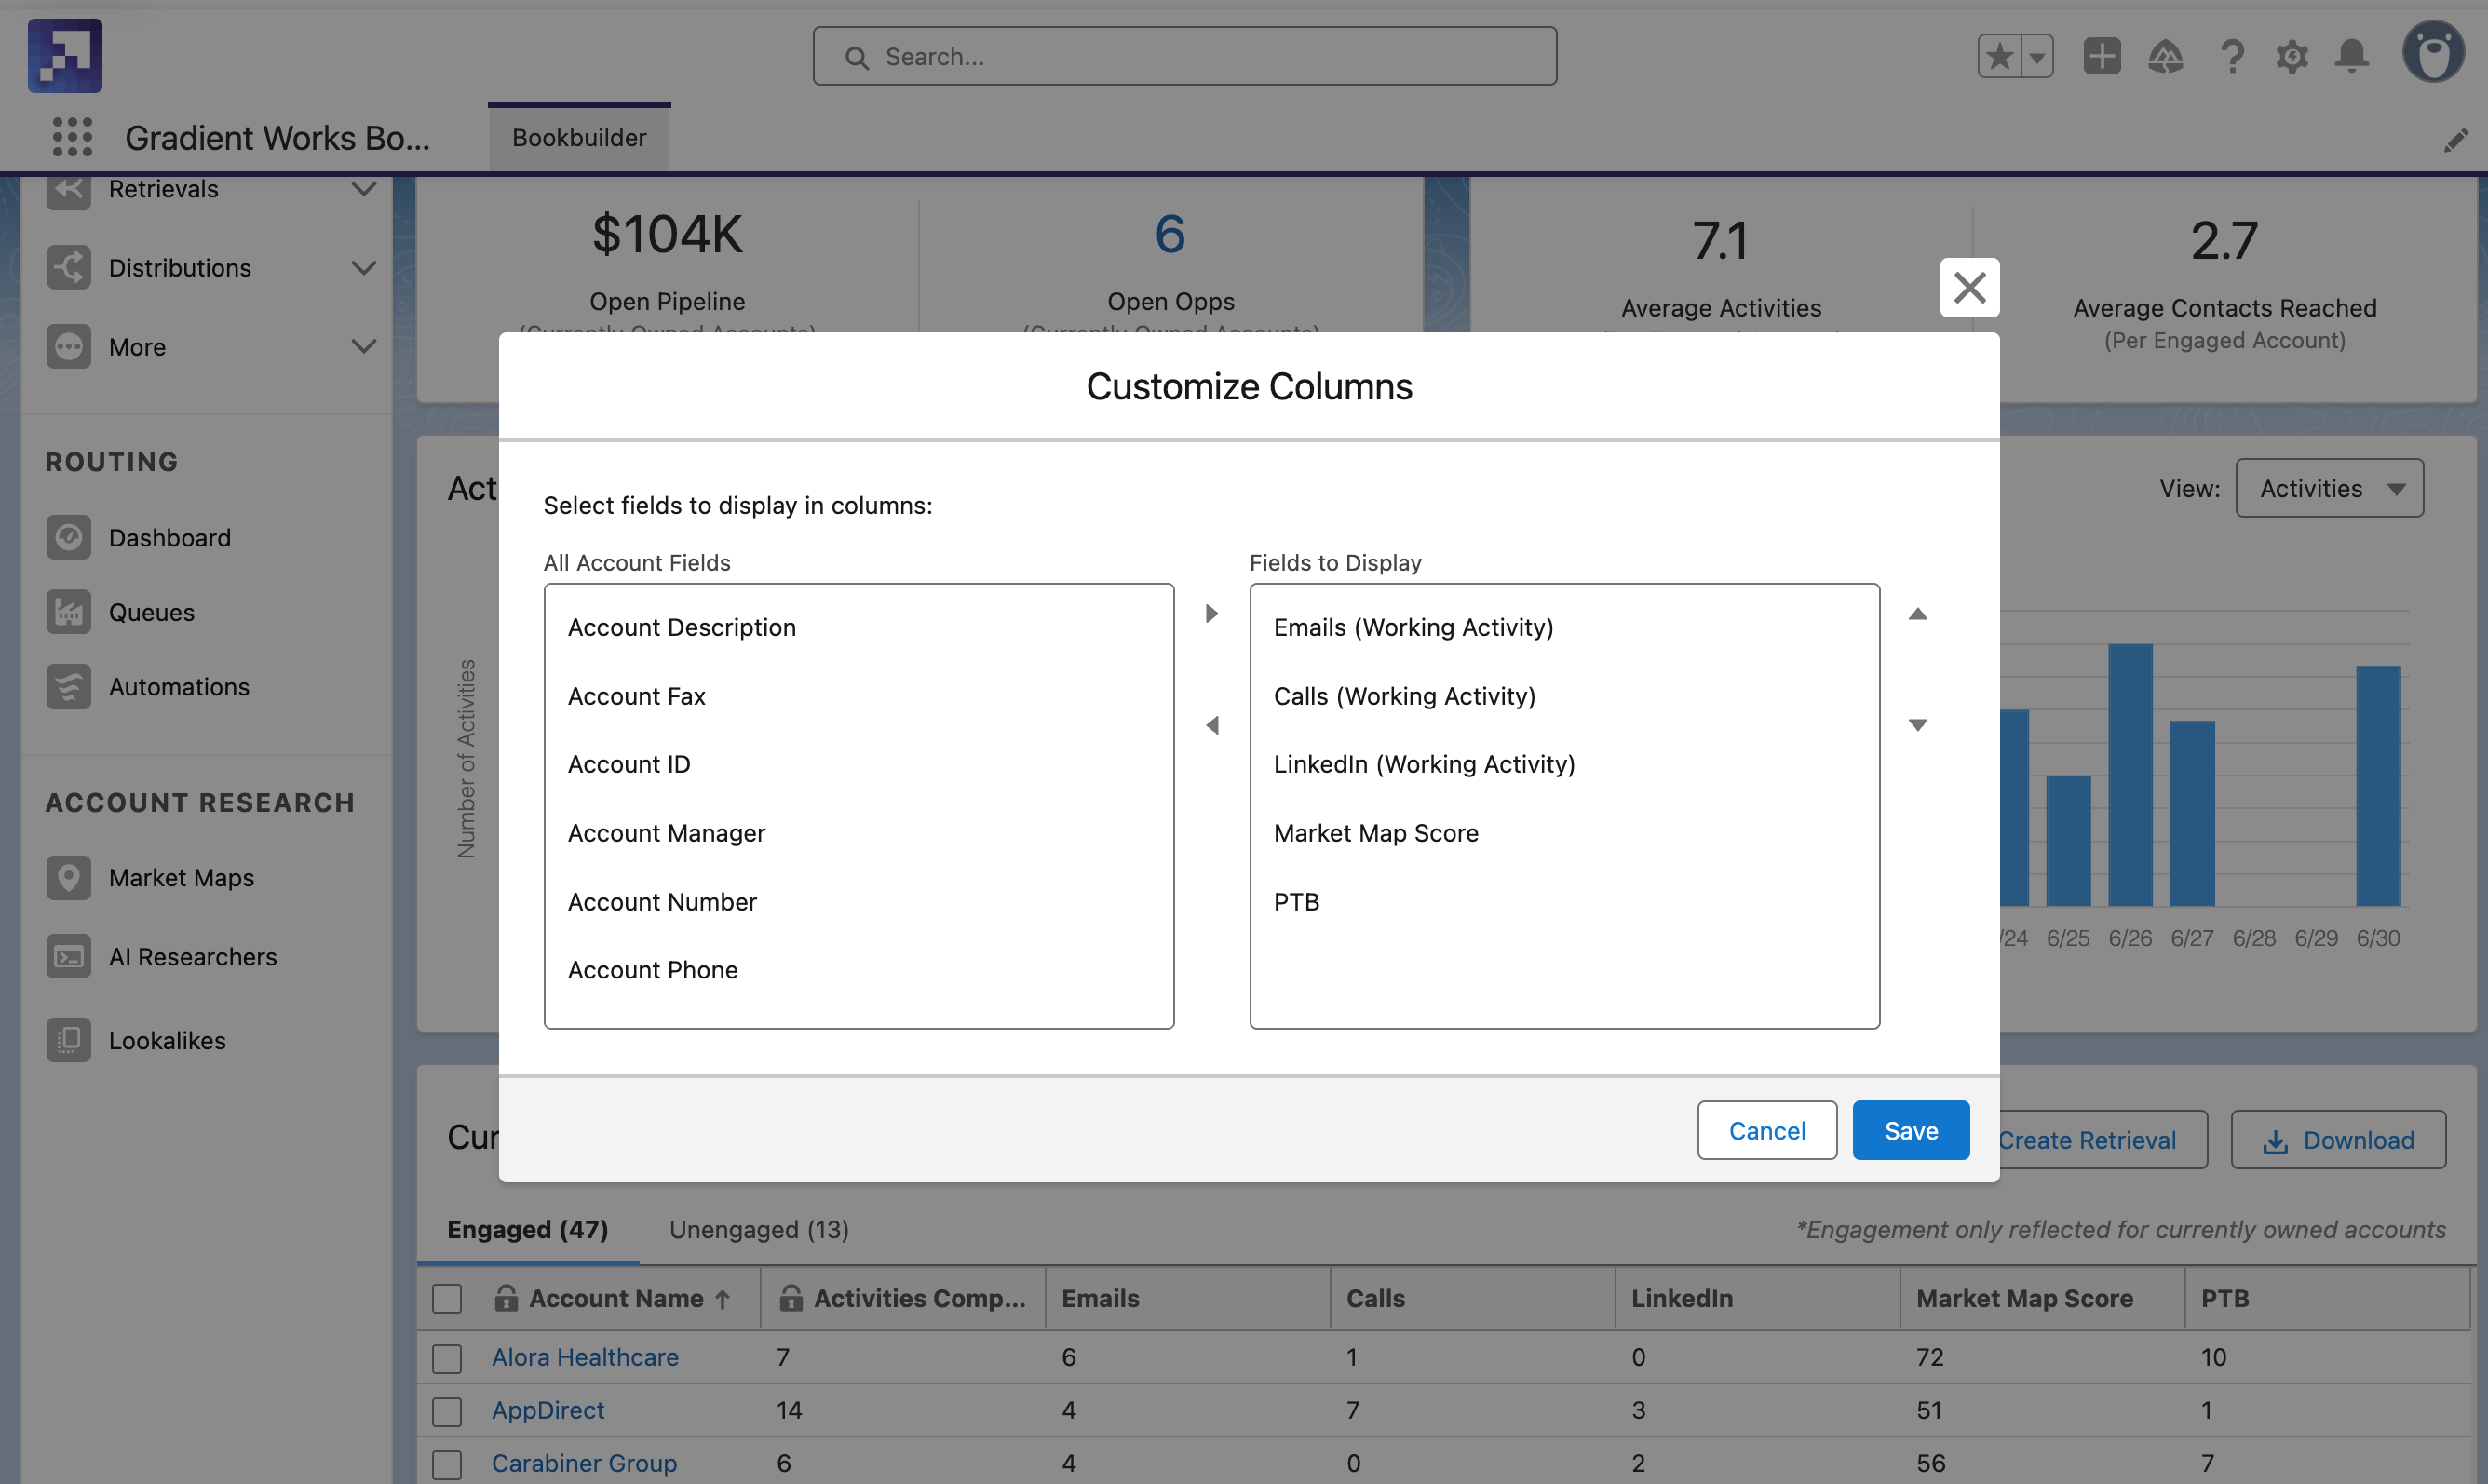Expand the Distributions sidebar section

pyautogui.click(x=364, y=268)
